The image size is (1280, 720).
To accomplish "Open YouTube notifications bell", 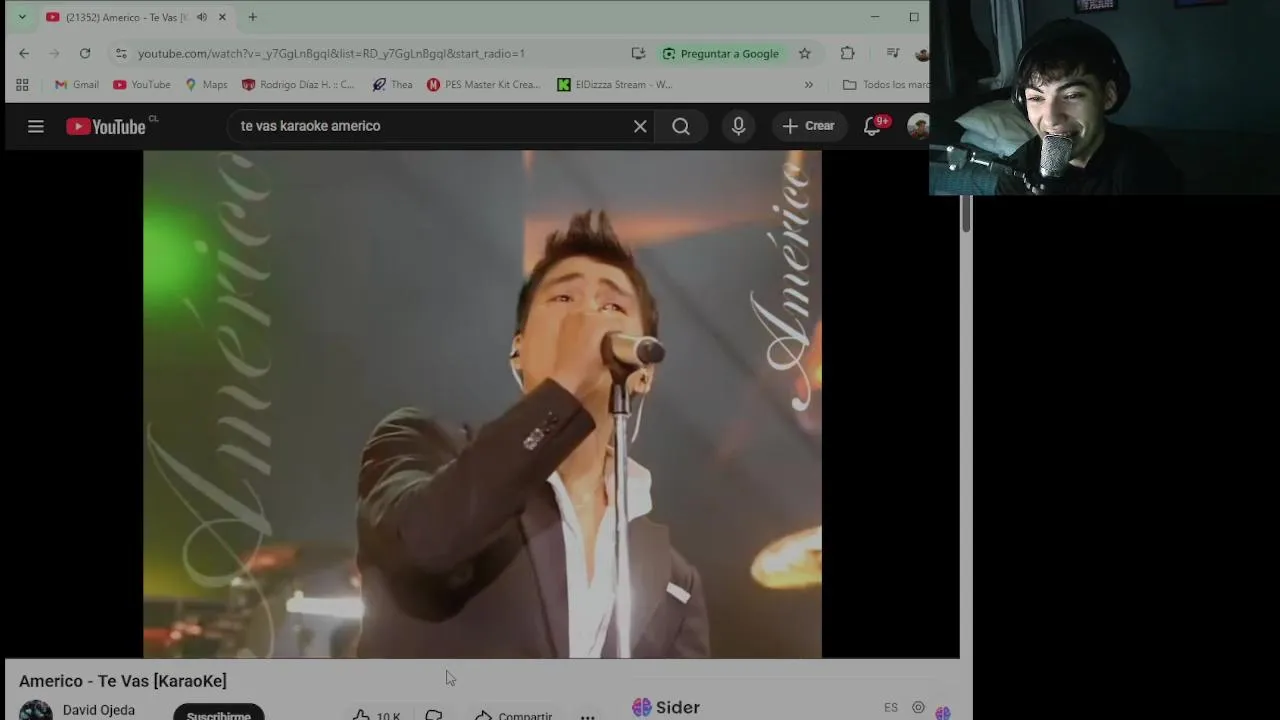I will click(x=872, y=126).
